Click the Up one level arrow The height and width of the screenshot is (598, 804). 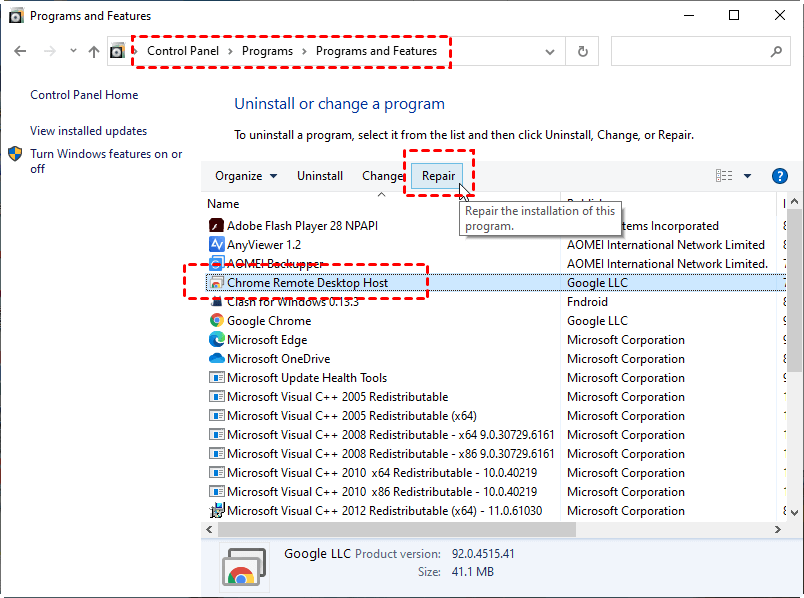[x=94, y=51]
